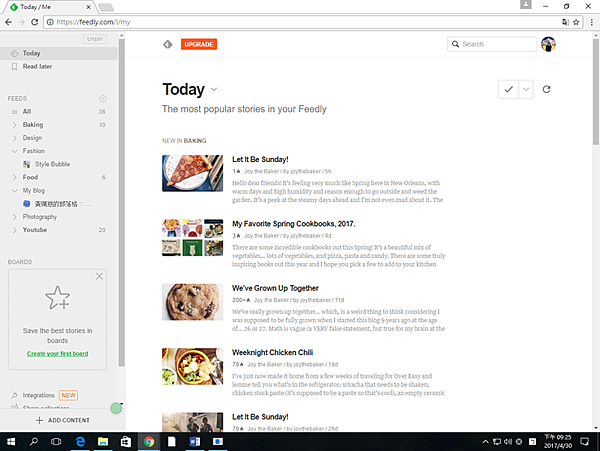
Task: Open taskbar search magnifier
Action: 34,442
